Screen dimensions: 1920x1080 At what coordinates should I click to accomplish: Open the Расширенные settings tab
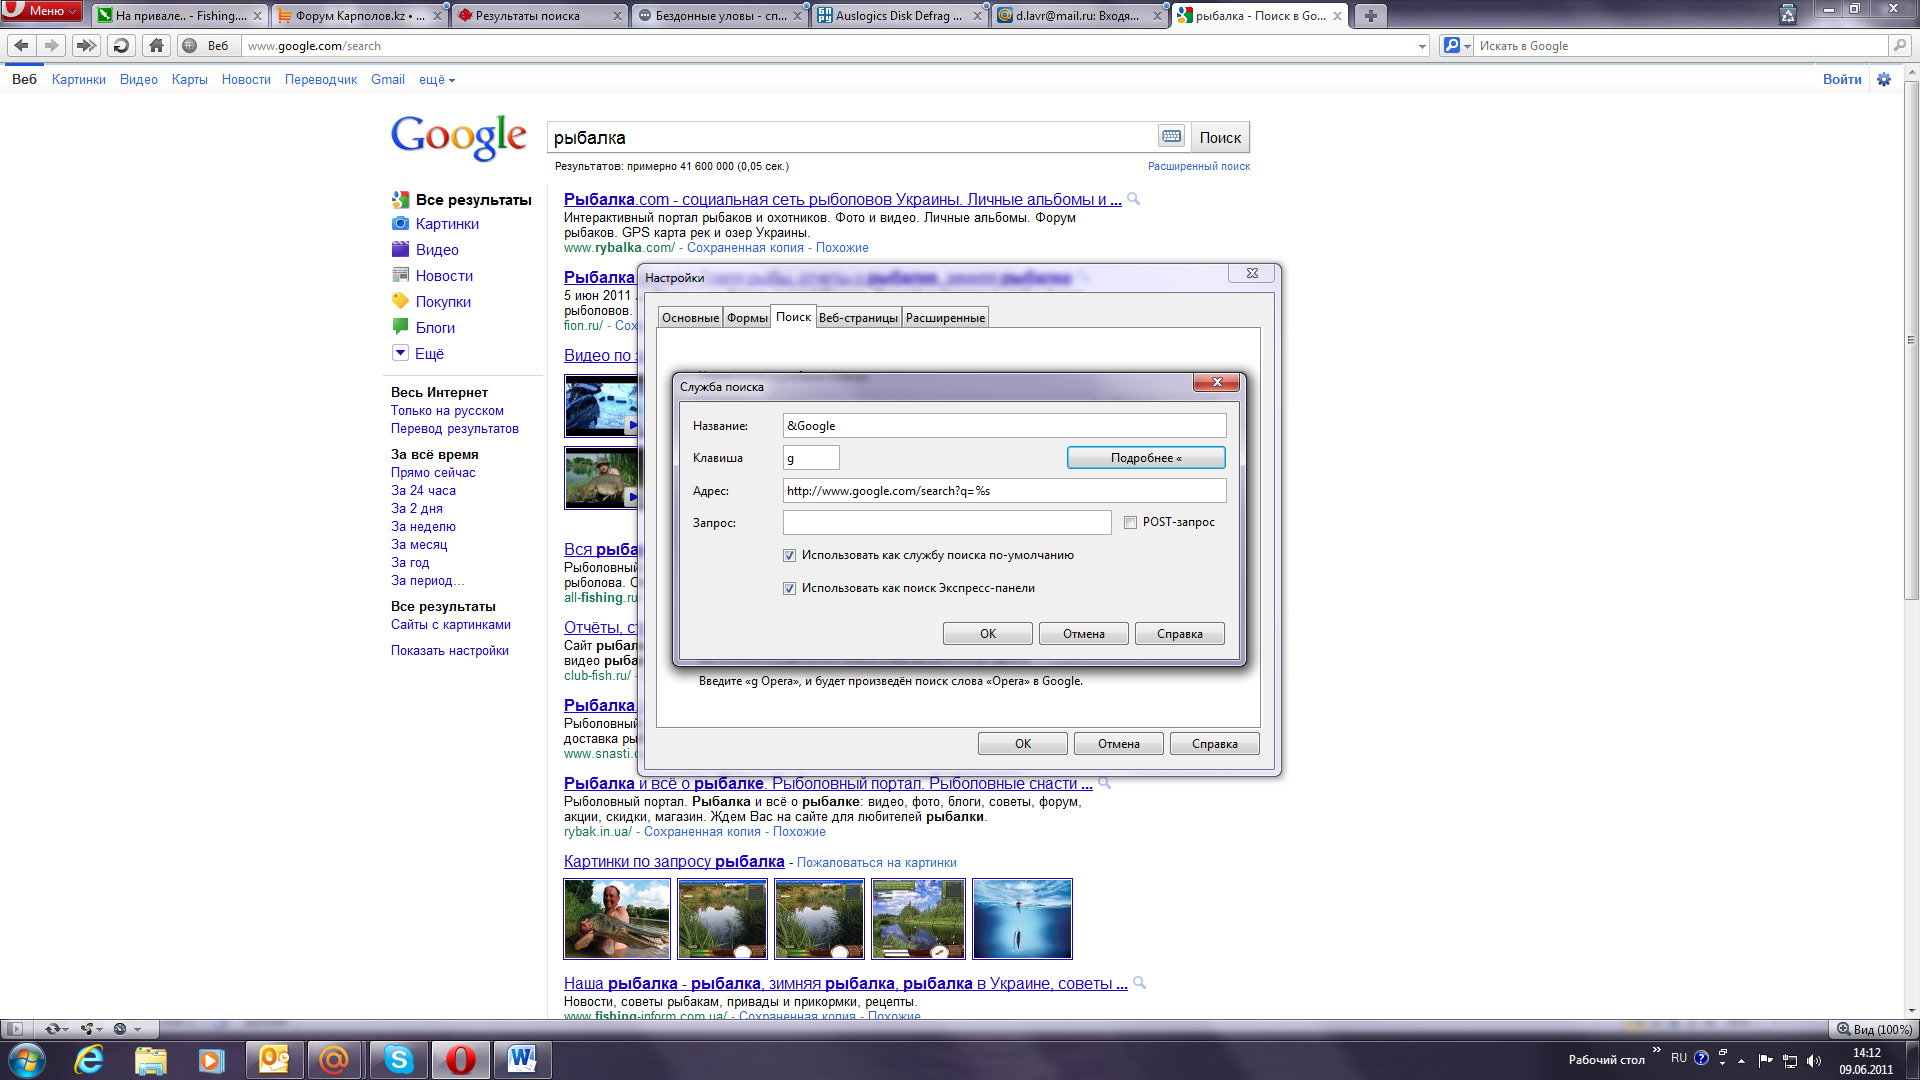[945, 318]
